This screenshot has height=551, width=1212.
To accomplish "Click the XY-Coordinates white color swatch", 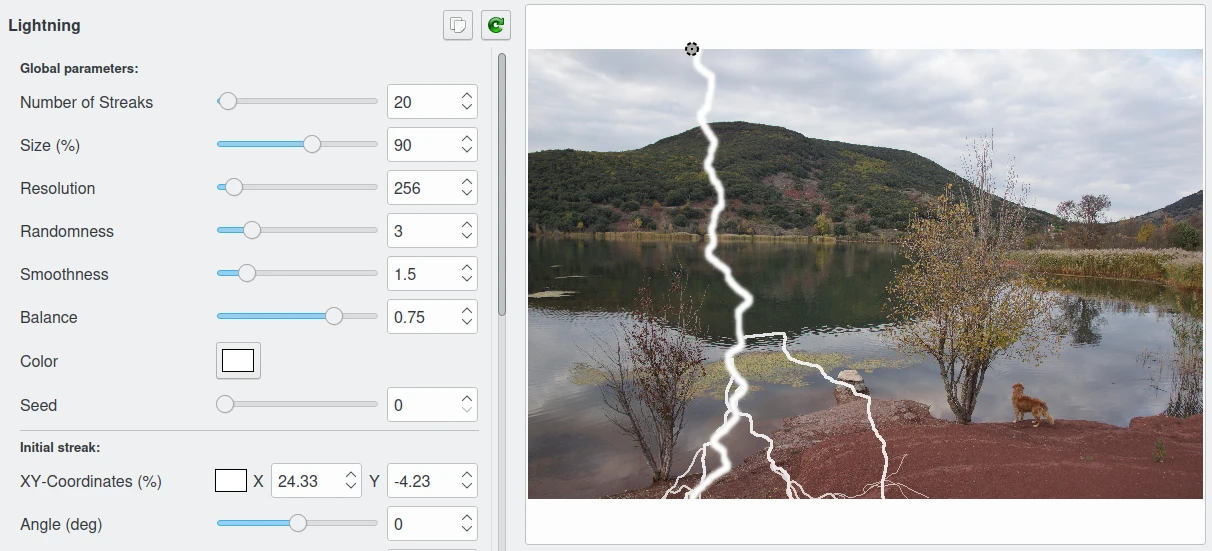I will tap(231, 481).
